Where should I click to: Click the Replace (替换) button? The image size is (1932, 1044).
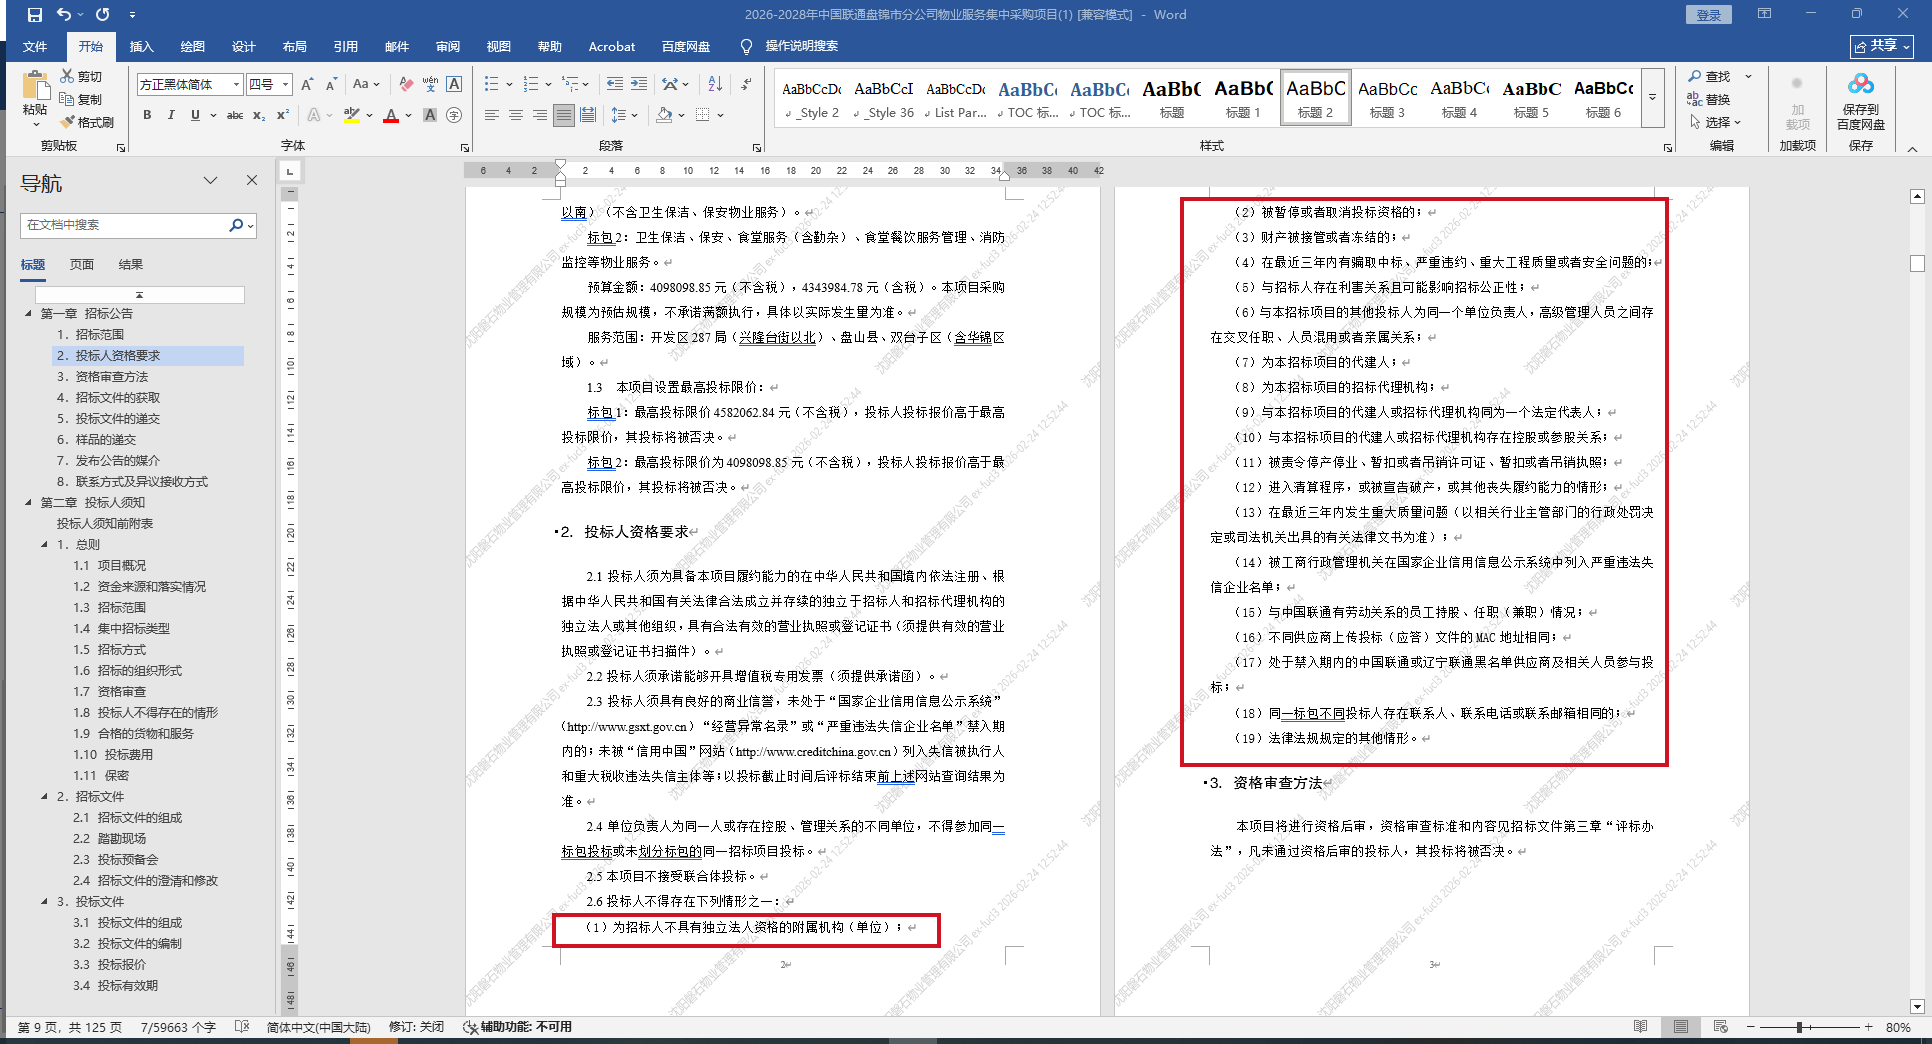[1709, 99]
